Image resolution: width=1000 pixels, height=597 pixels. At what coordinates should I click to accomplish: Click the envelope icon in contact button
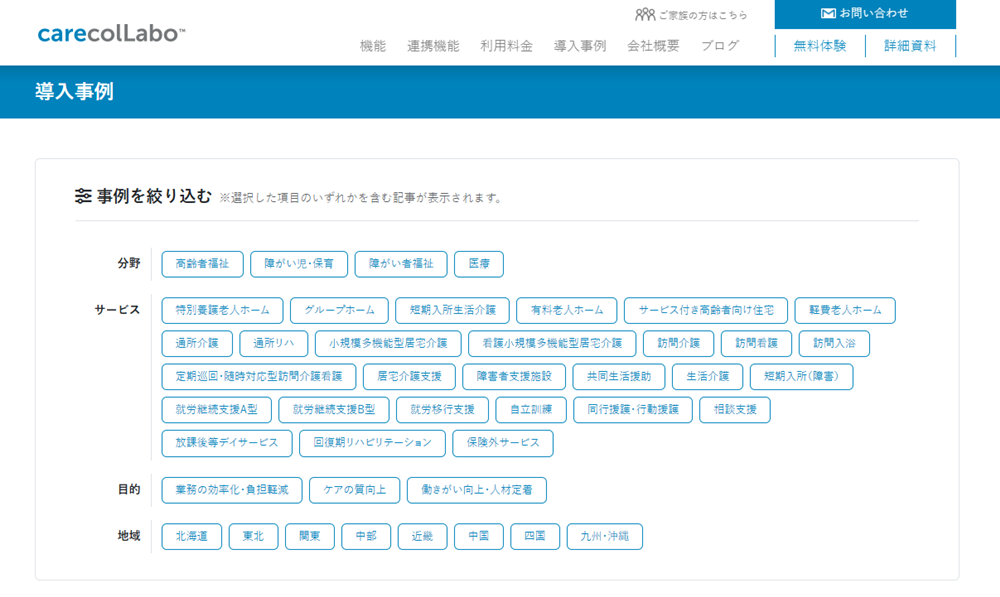point(828,13)
